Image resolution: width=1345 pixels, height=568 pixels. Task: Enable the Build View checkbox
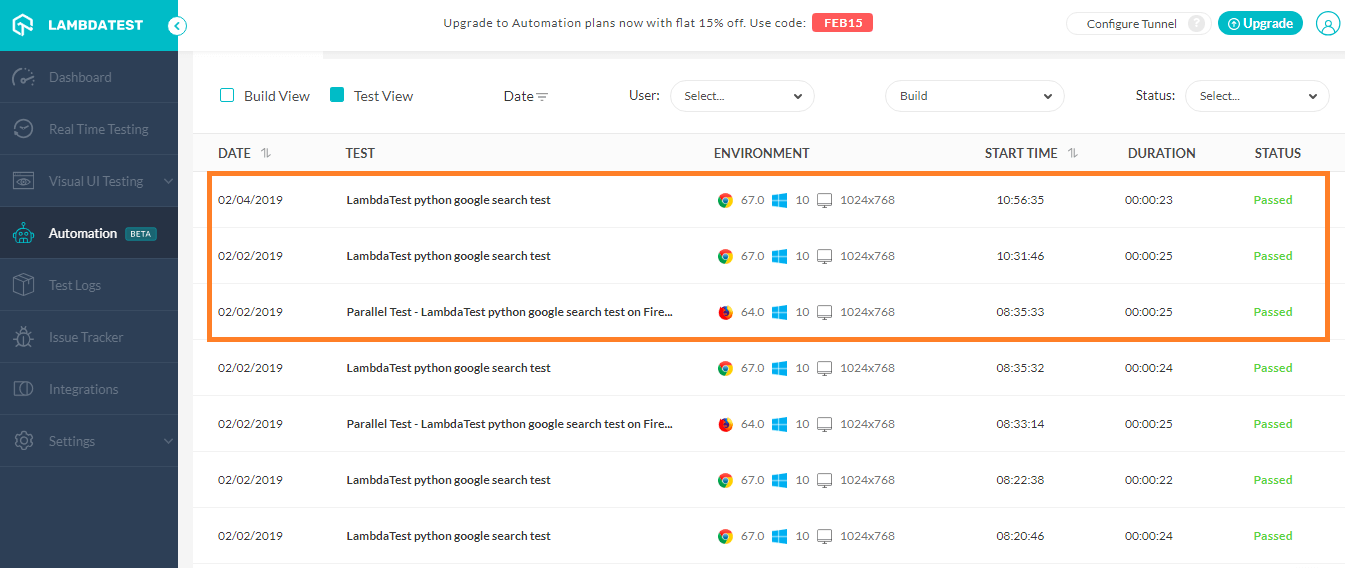point(227,95)
